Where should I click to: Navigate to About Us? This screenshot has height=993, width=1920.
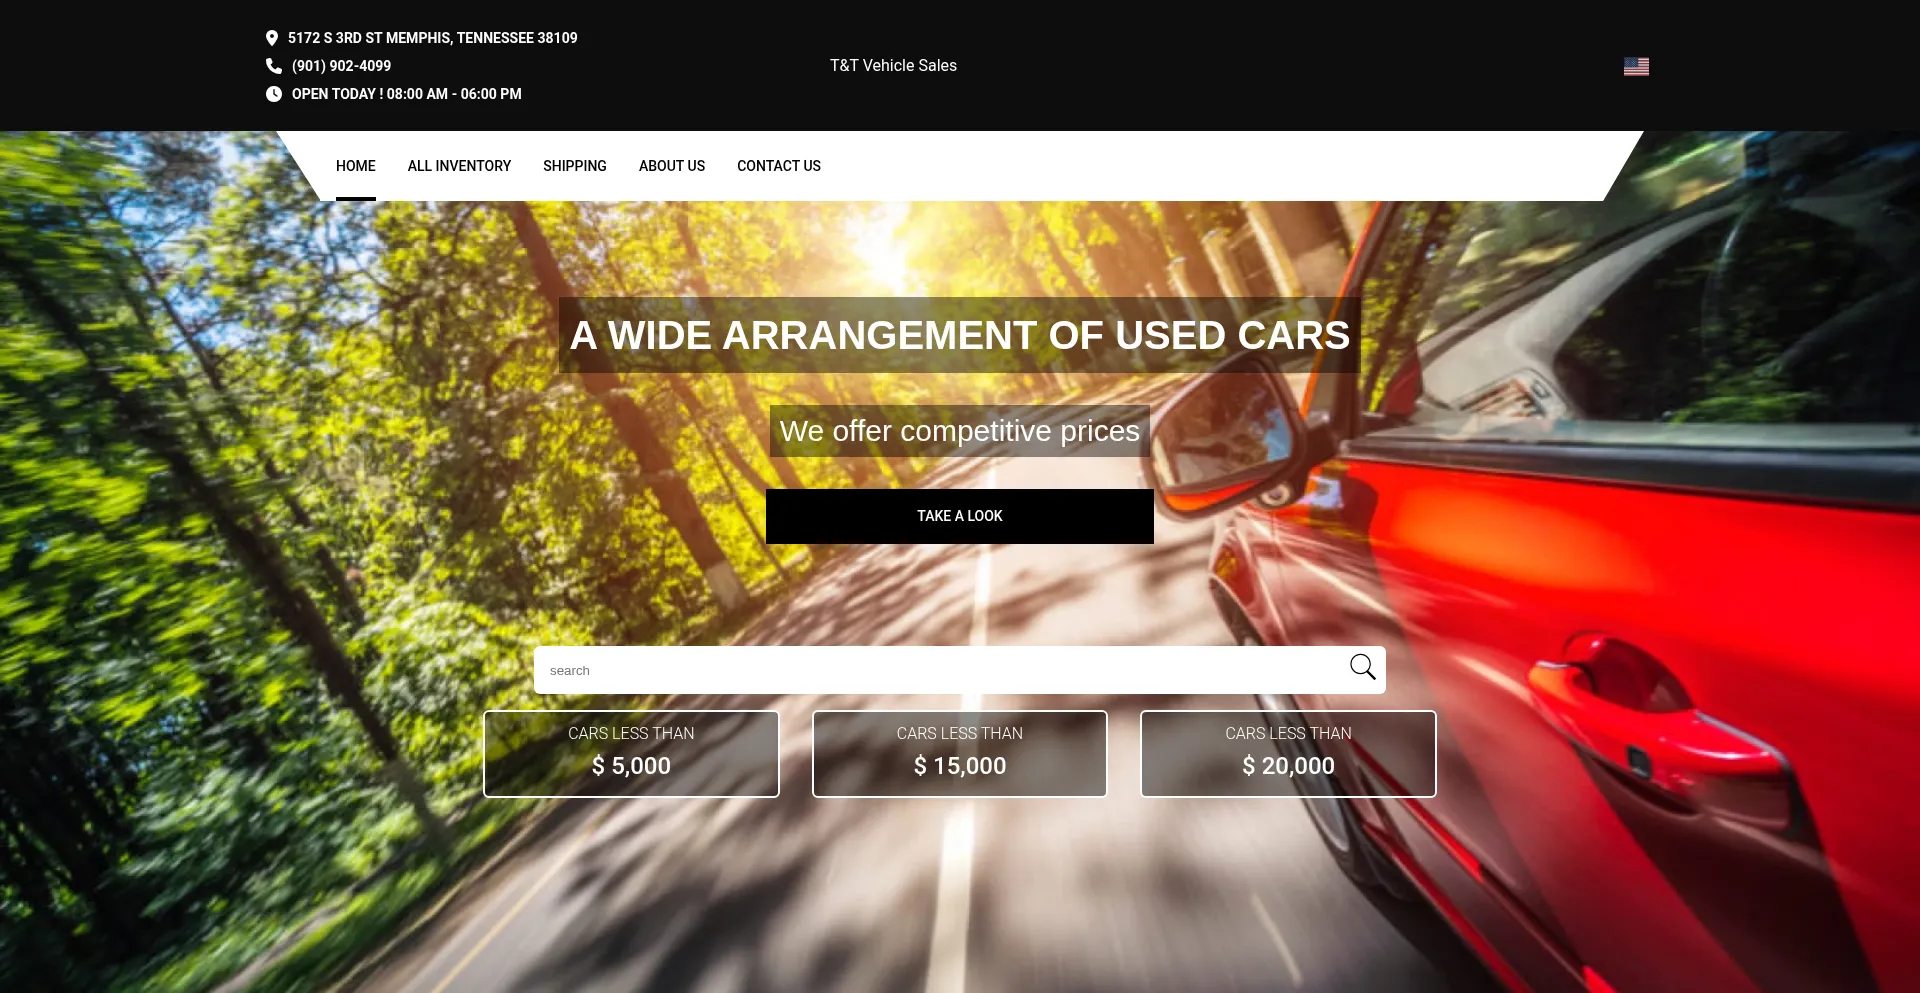coord(671,166)
